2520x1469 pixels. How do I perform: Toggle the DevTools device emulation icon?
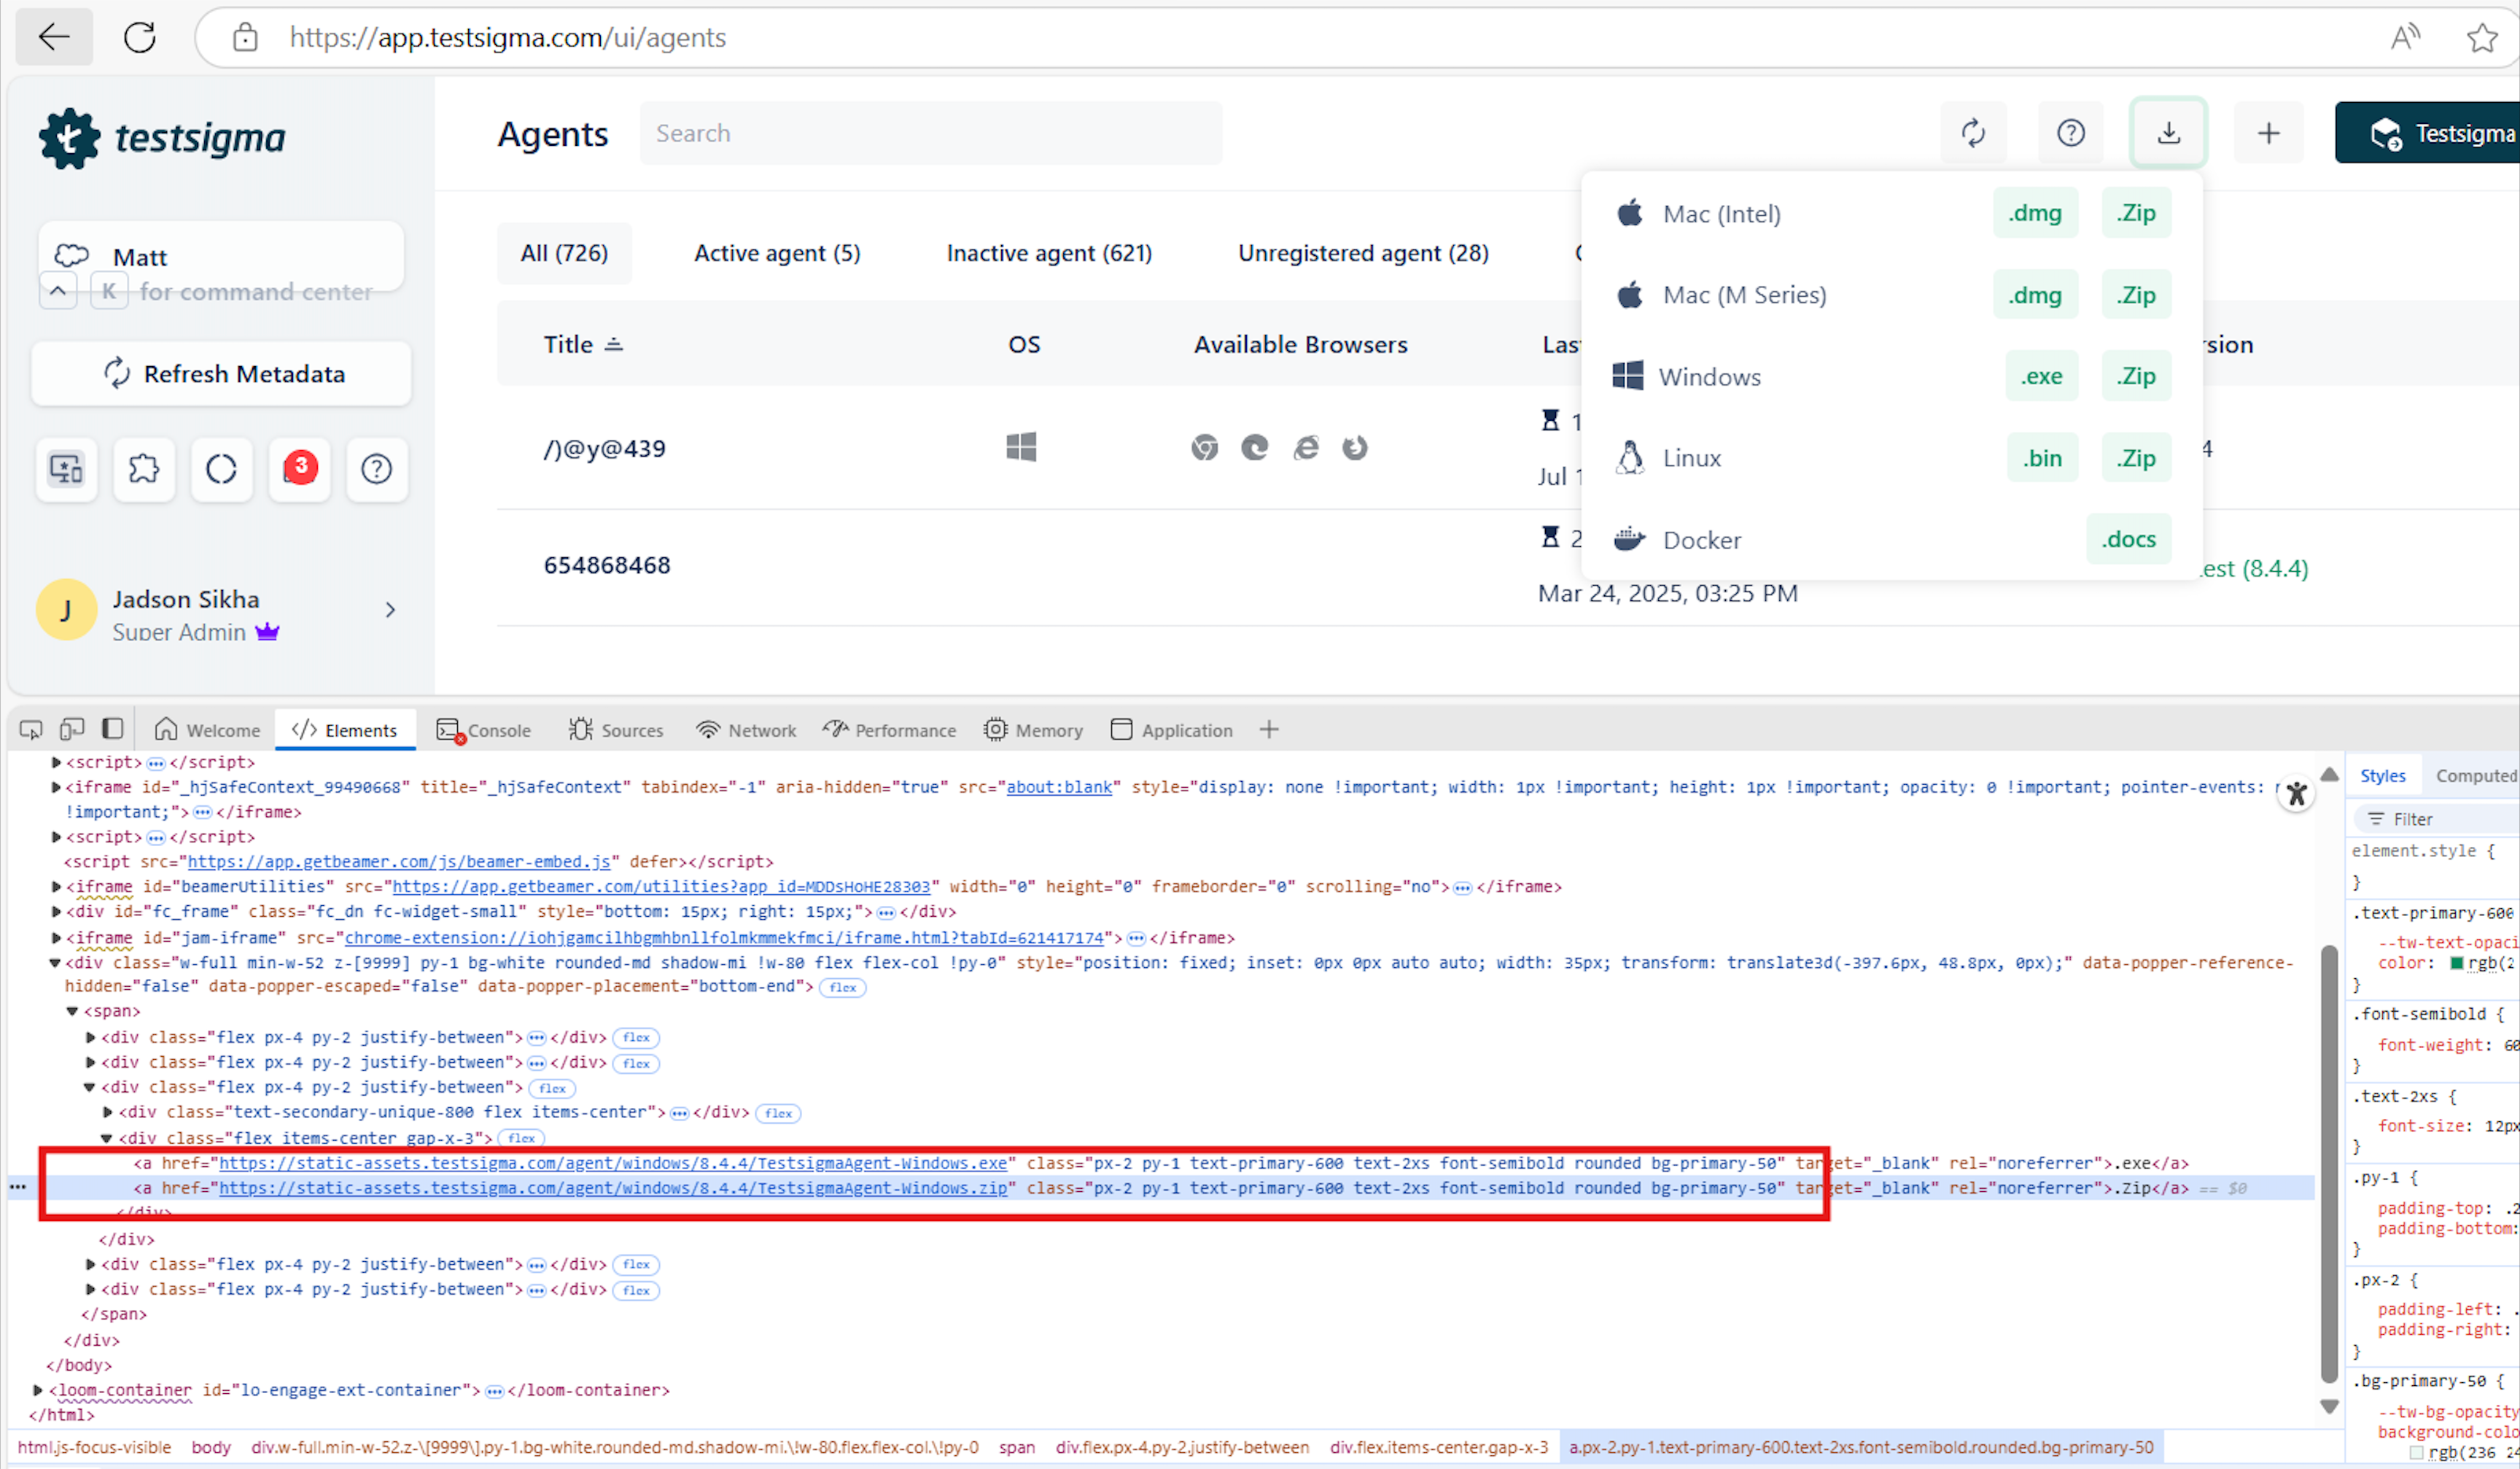(72, 730)
